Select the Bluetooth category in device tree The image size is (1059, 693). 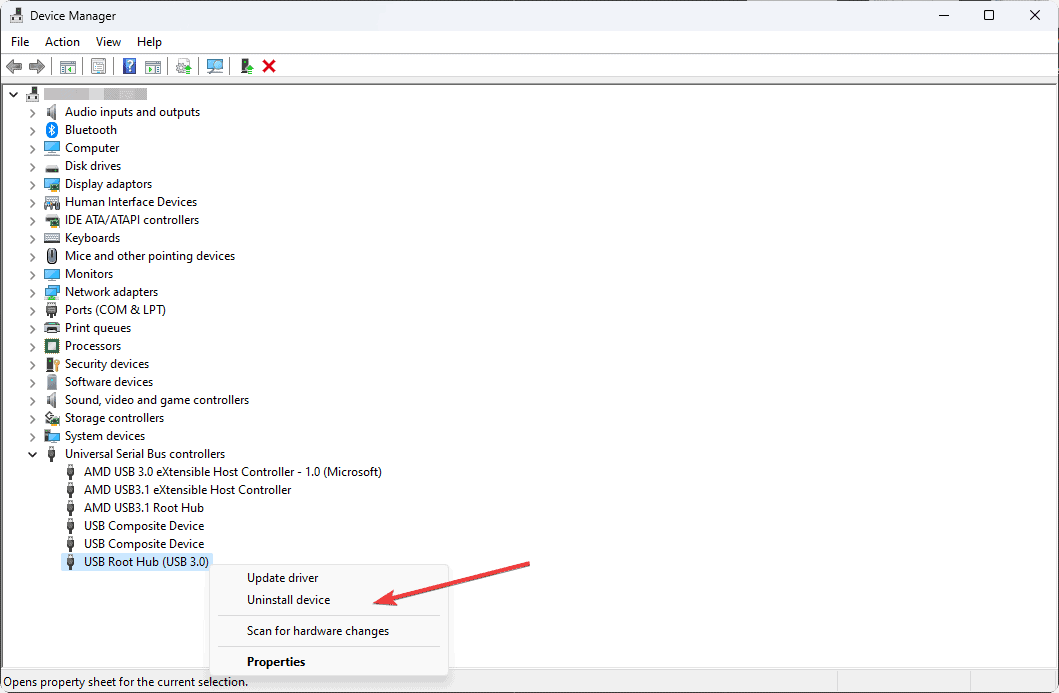pos(89,129)
